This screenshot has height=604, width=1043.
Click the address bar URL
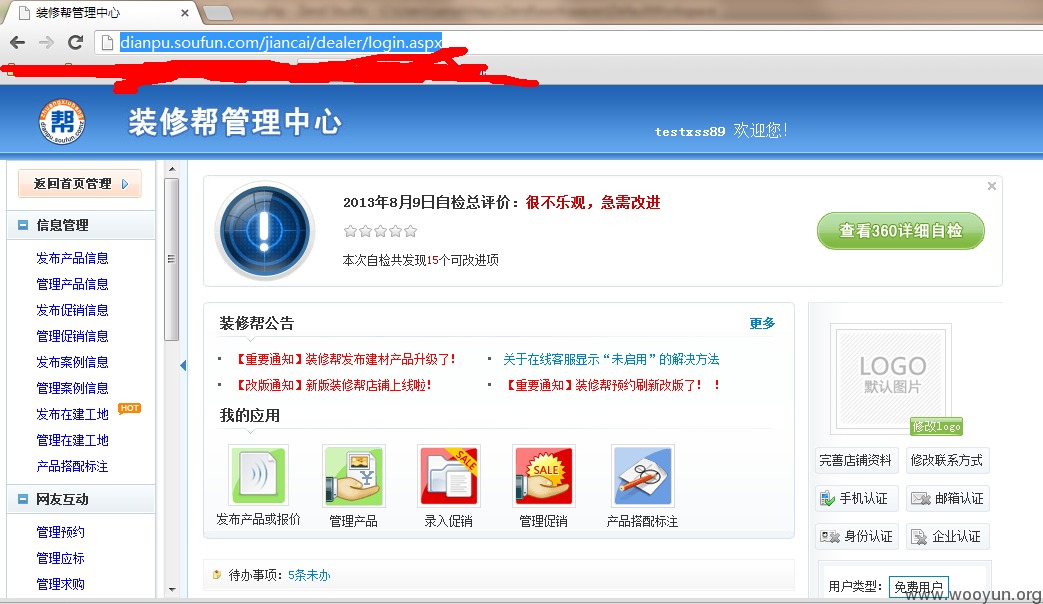click(281, 43)
